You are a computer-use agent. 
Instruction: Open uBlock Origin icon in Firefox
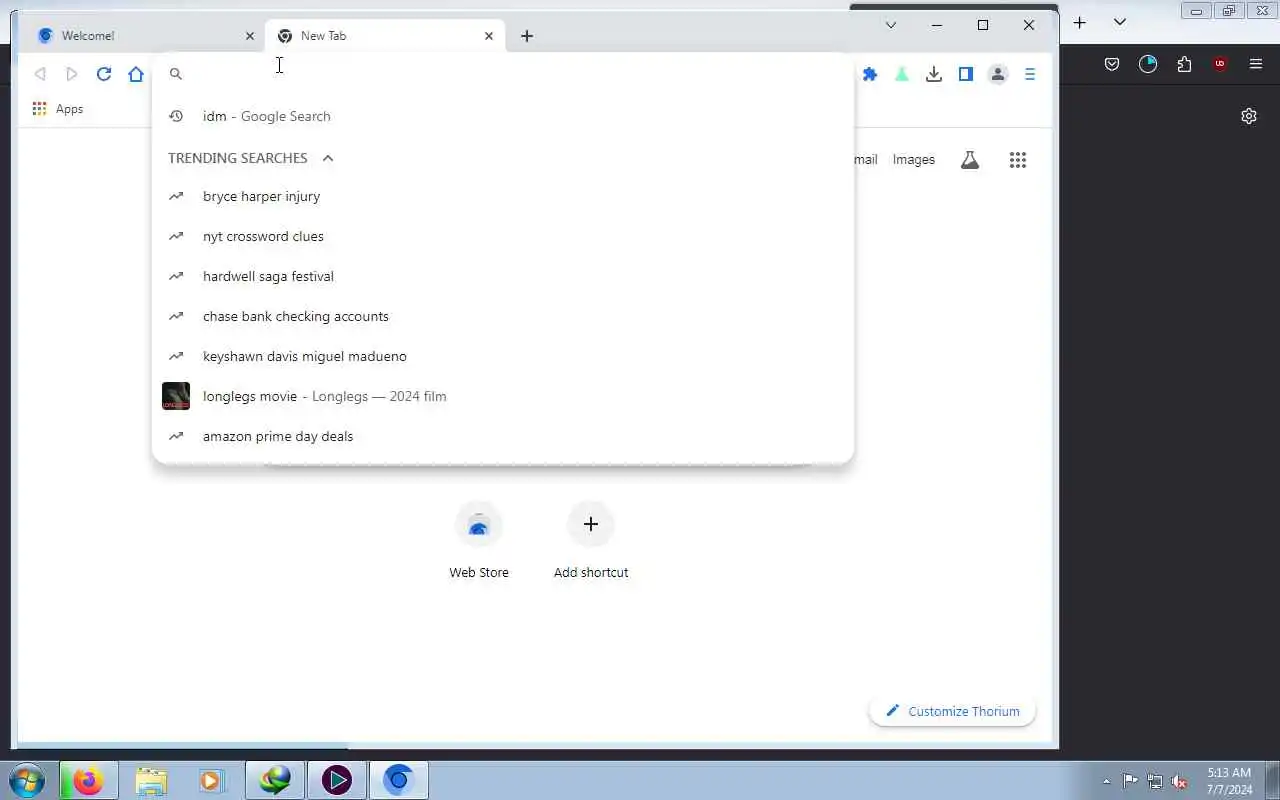pyautogui.click(x=1220, y=64)
